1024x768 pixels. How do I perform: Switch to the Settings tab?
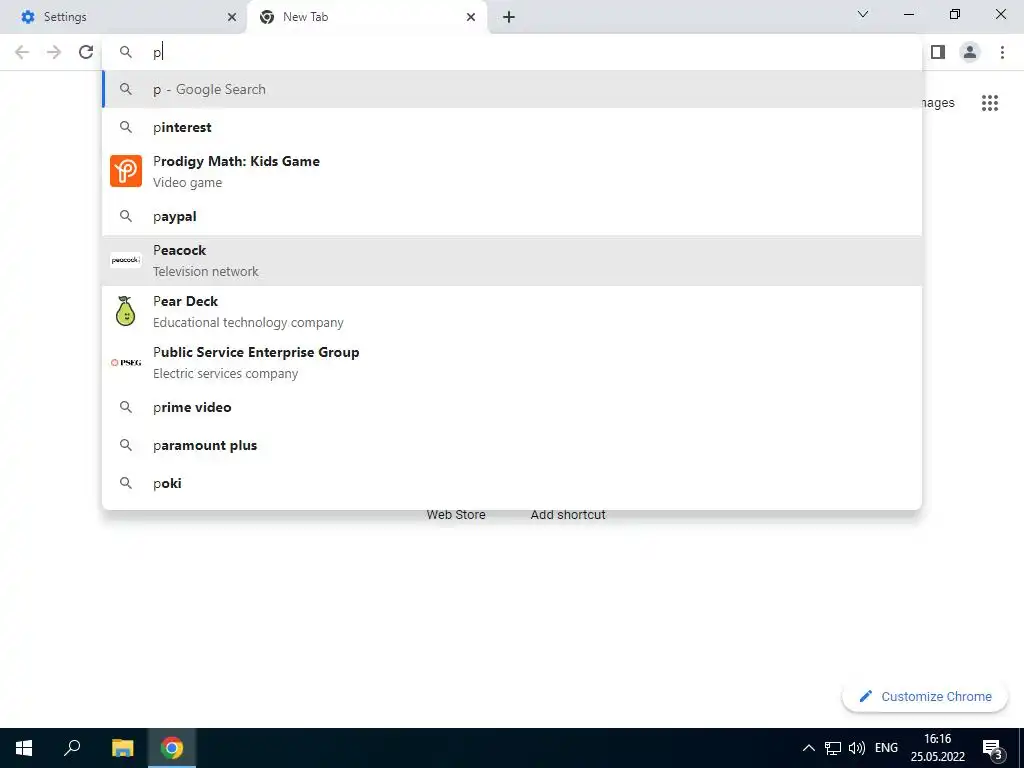[123, 17]
